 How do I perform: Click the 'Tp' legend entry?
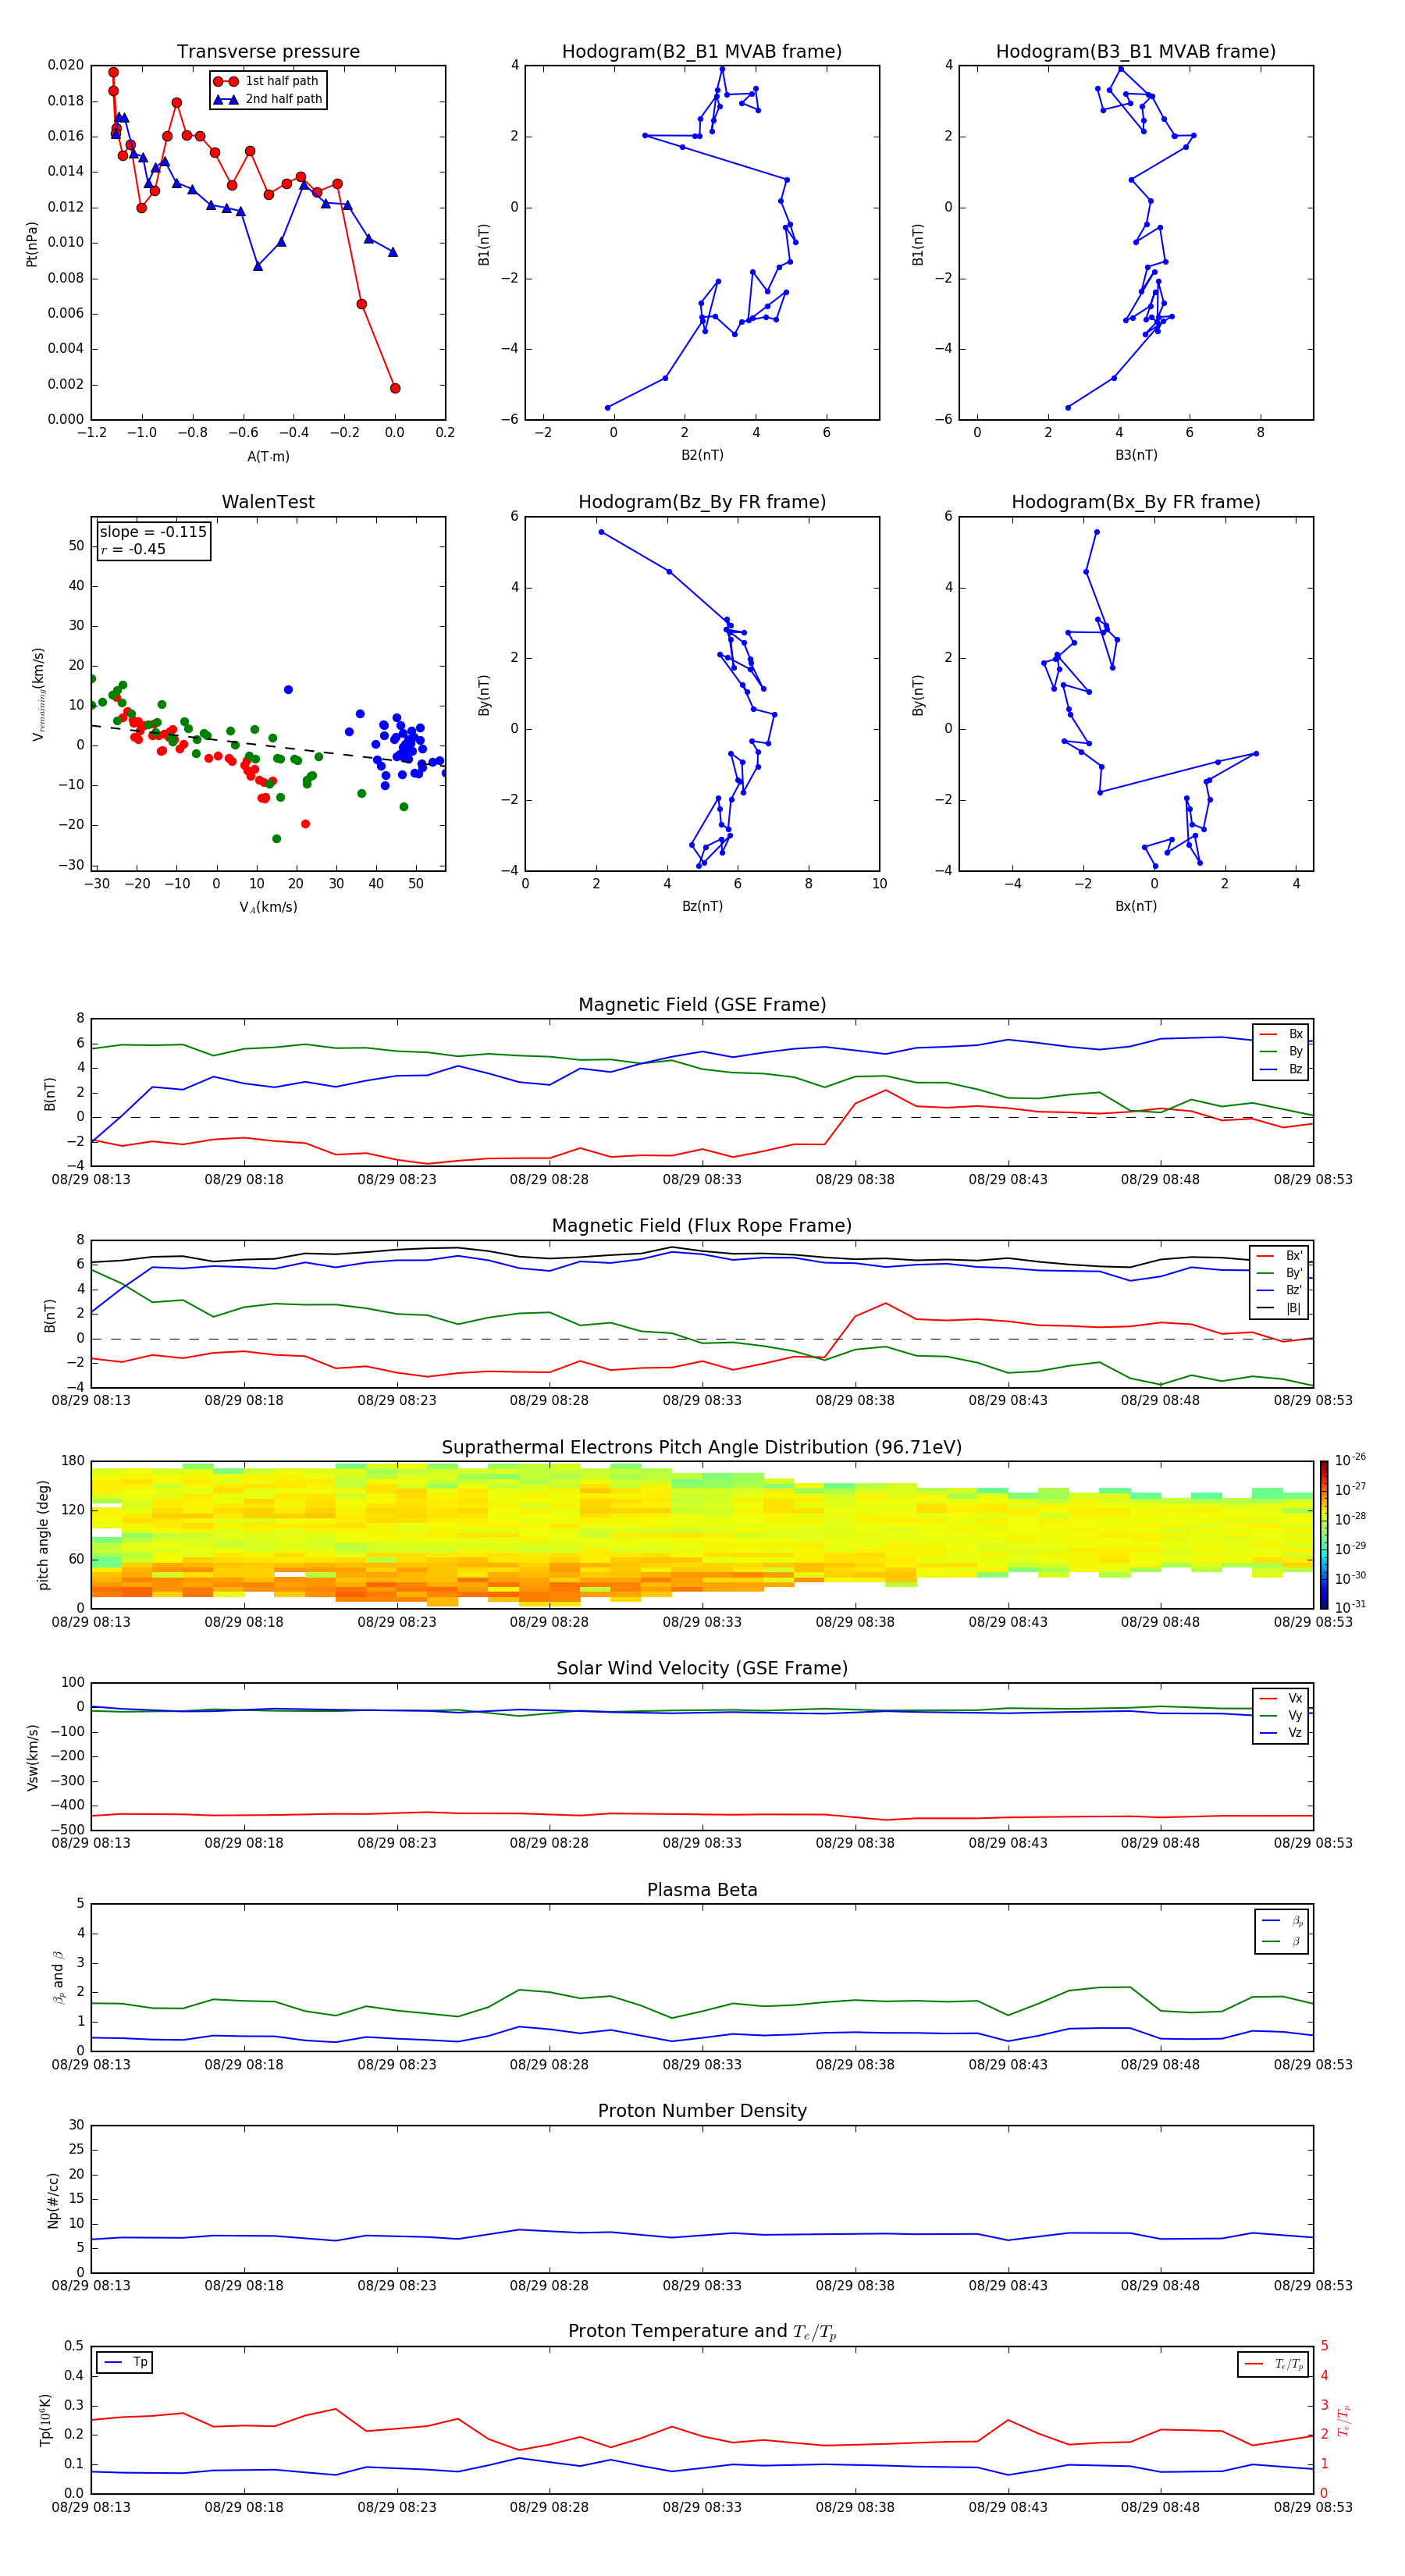point(126,2362)
